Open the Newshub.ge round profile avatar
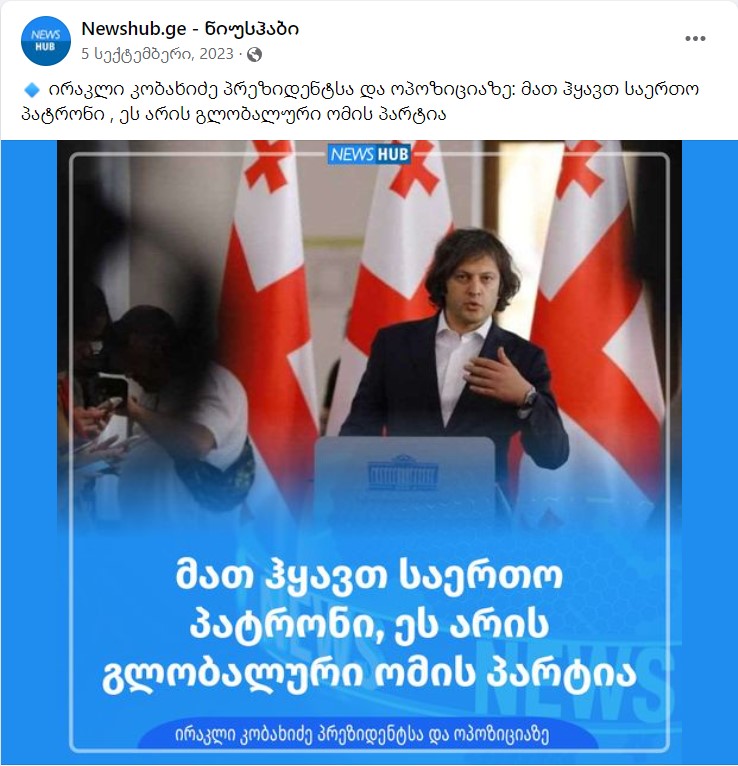 tap(45, 41)
